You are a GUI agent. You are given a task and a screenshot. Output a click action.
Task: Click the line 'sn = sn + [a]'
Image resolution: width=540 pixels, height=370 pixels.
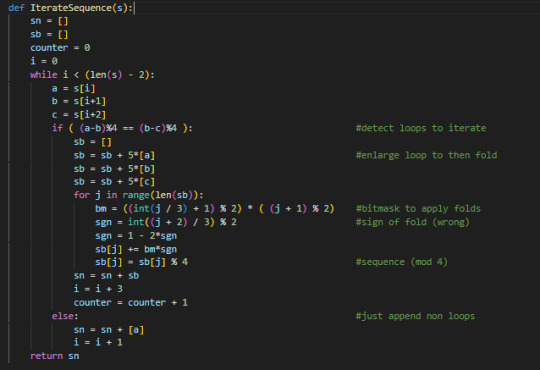[108, 330]
